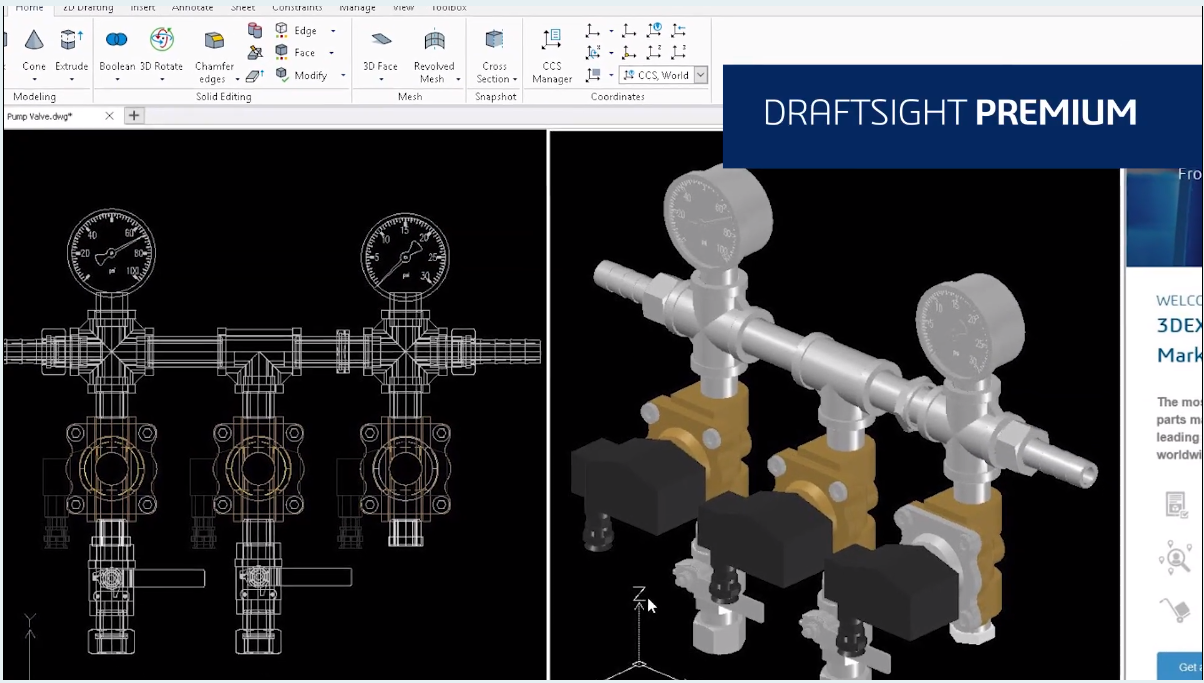This screenshot has width=1204, height=683.
Task: Open the CCS Manager
Action: coord(552,57)
